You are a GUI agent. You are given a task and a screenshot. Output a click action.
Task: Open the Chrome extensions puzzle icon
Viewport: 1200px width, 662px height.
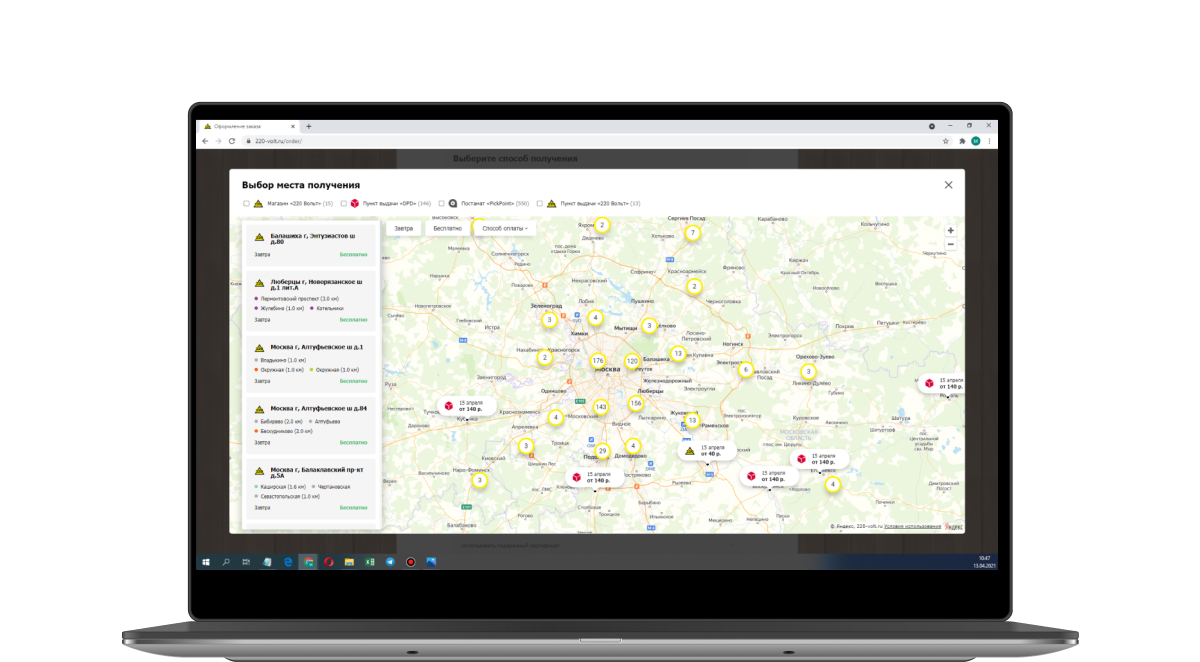point(962,141)
